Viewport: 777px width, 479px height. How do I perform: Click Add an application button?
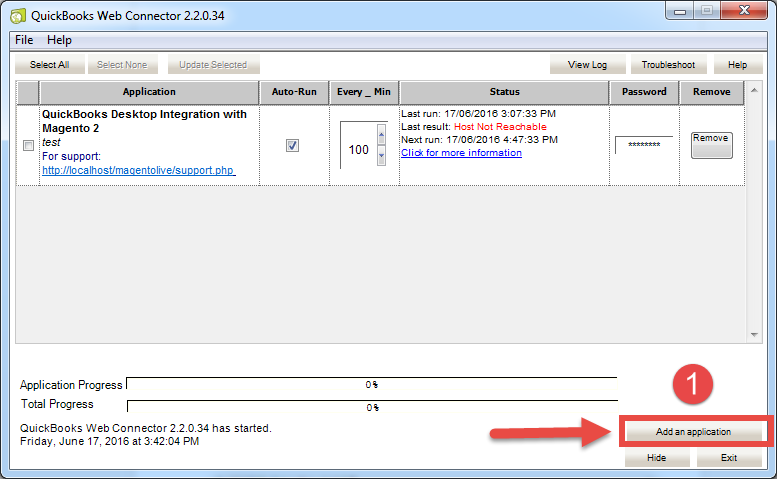point(693,432)
